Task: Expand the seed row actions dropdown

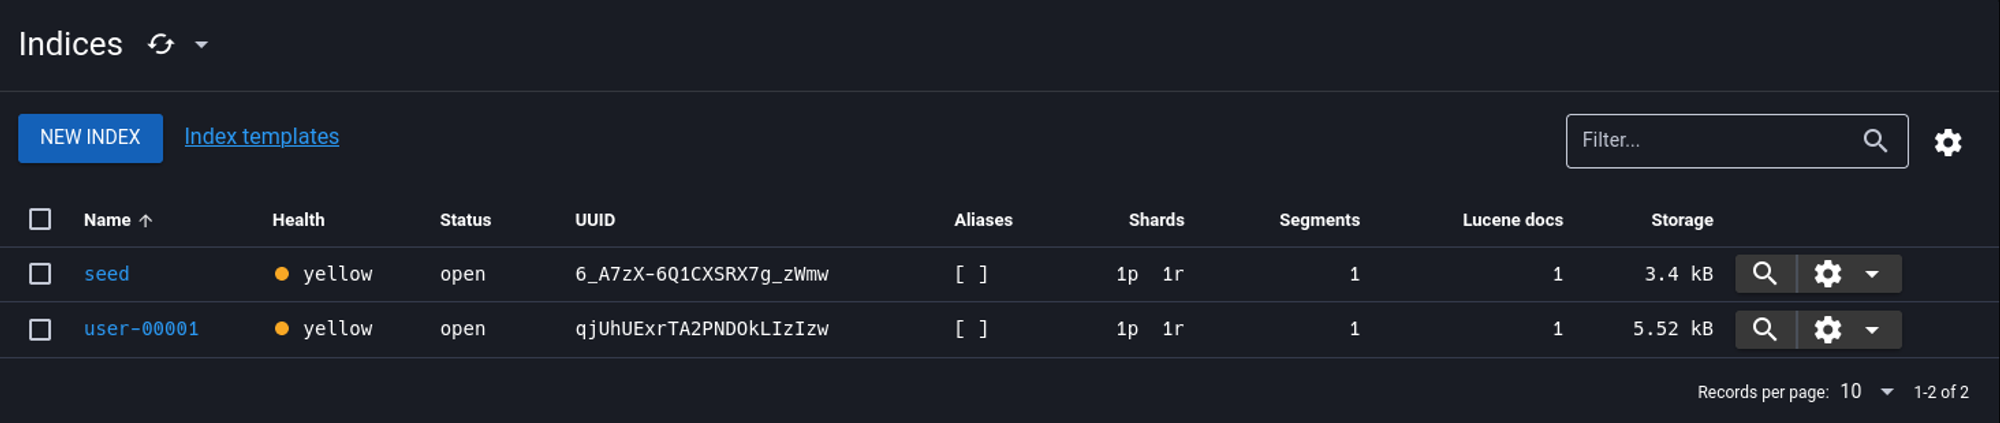Action: pyautogui.click(x=1872, y=274)
